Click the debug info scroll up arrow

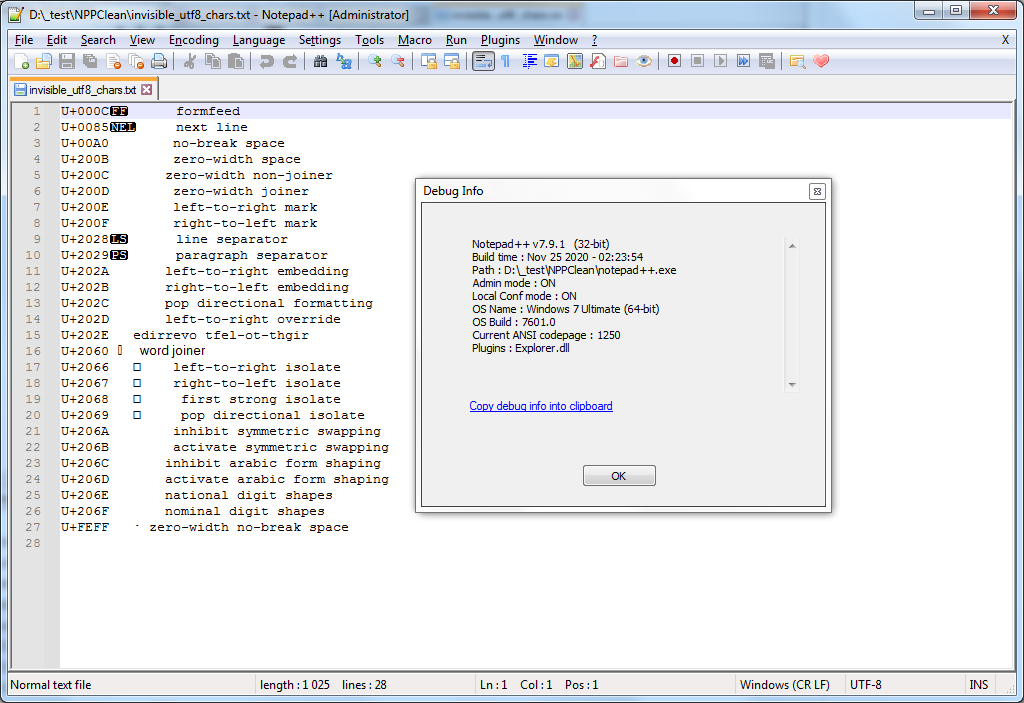click(792, 246)
